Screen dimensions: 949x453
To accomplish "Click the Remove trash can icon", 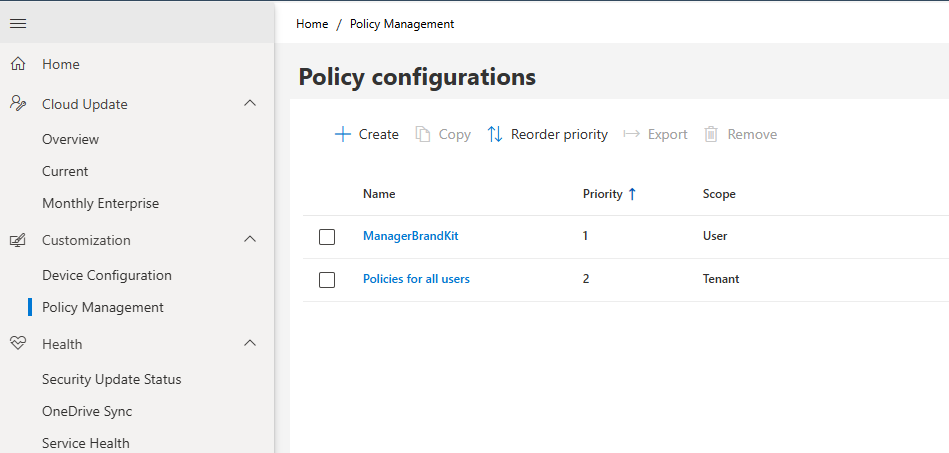I will 711,134.
